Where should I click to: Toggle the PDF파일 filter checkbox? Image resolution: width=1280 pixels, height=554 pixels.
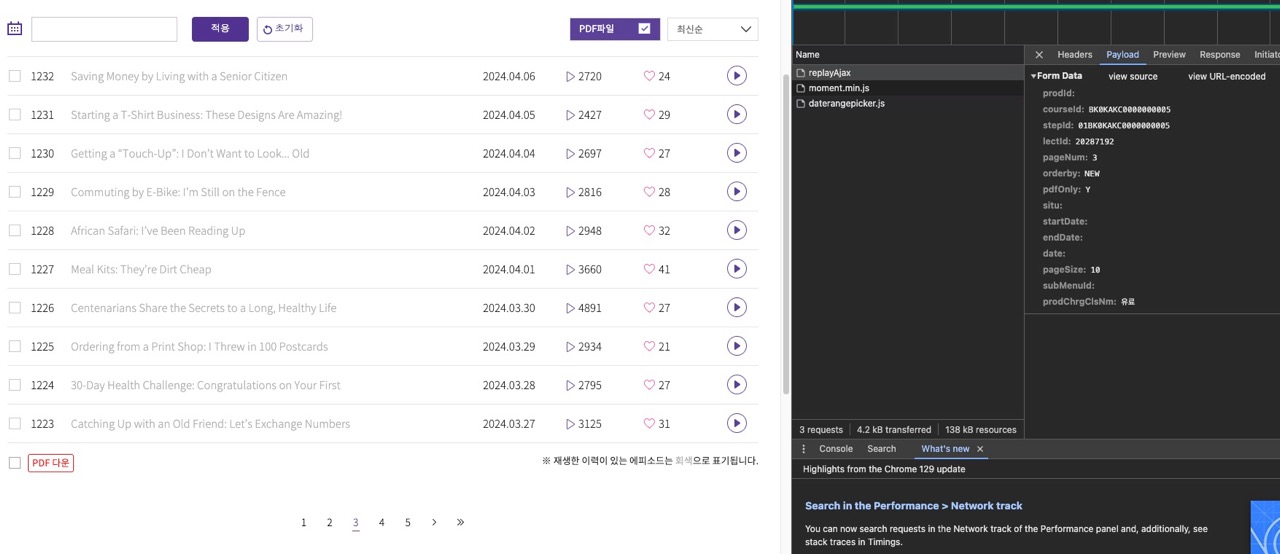644,29
